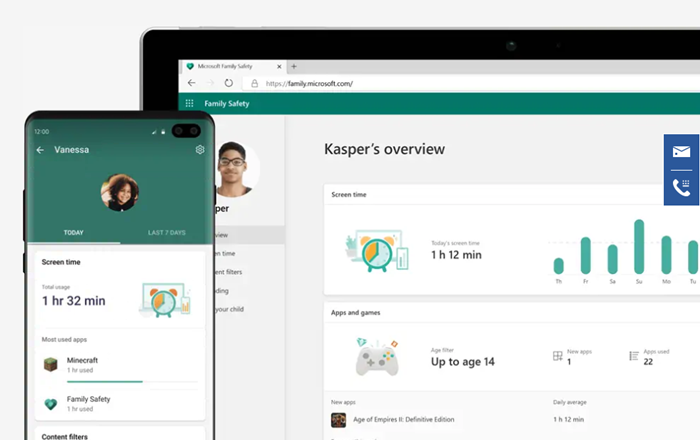Click the Sunday screen time bar

[x=639, y=246]
